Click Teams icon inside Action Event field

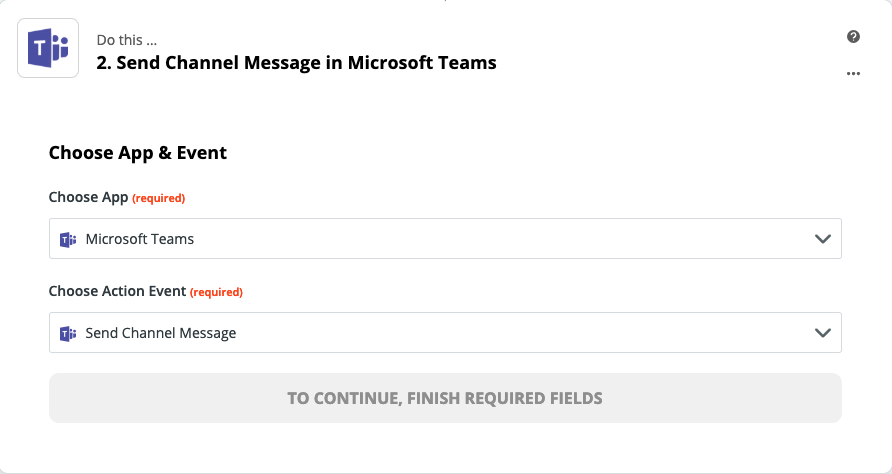[68, 333]
